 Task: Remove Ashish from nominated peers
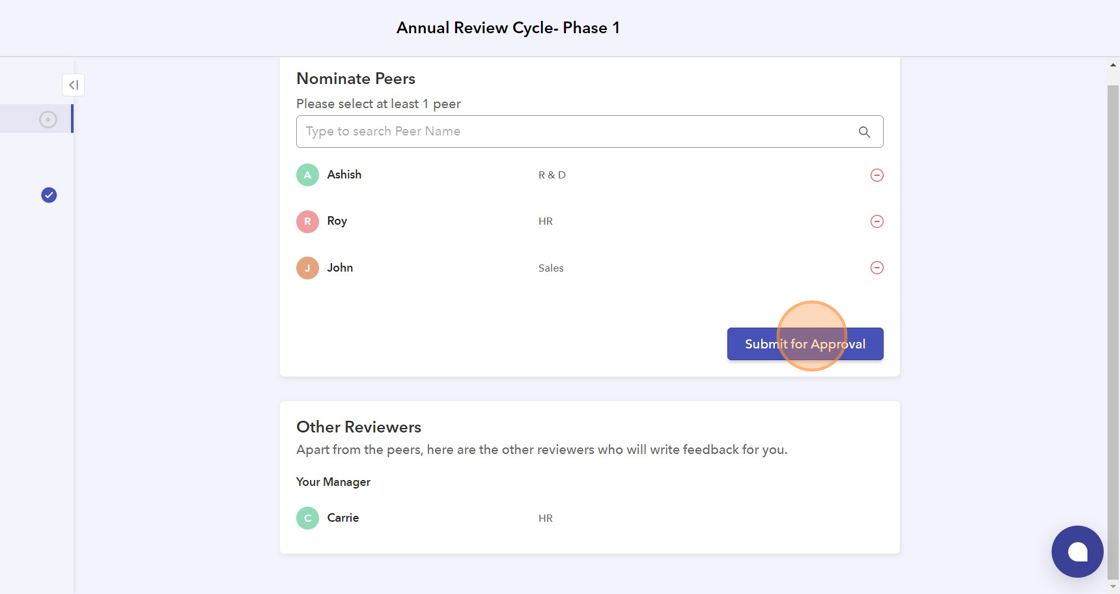pyautogui.click(x=877, y=175)
